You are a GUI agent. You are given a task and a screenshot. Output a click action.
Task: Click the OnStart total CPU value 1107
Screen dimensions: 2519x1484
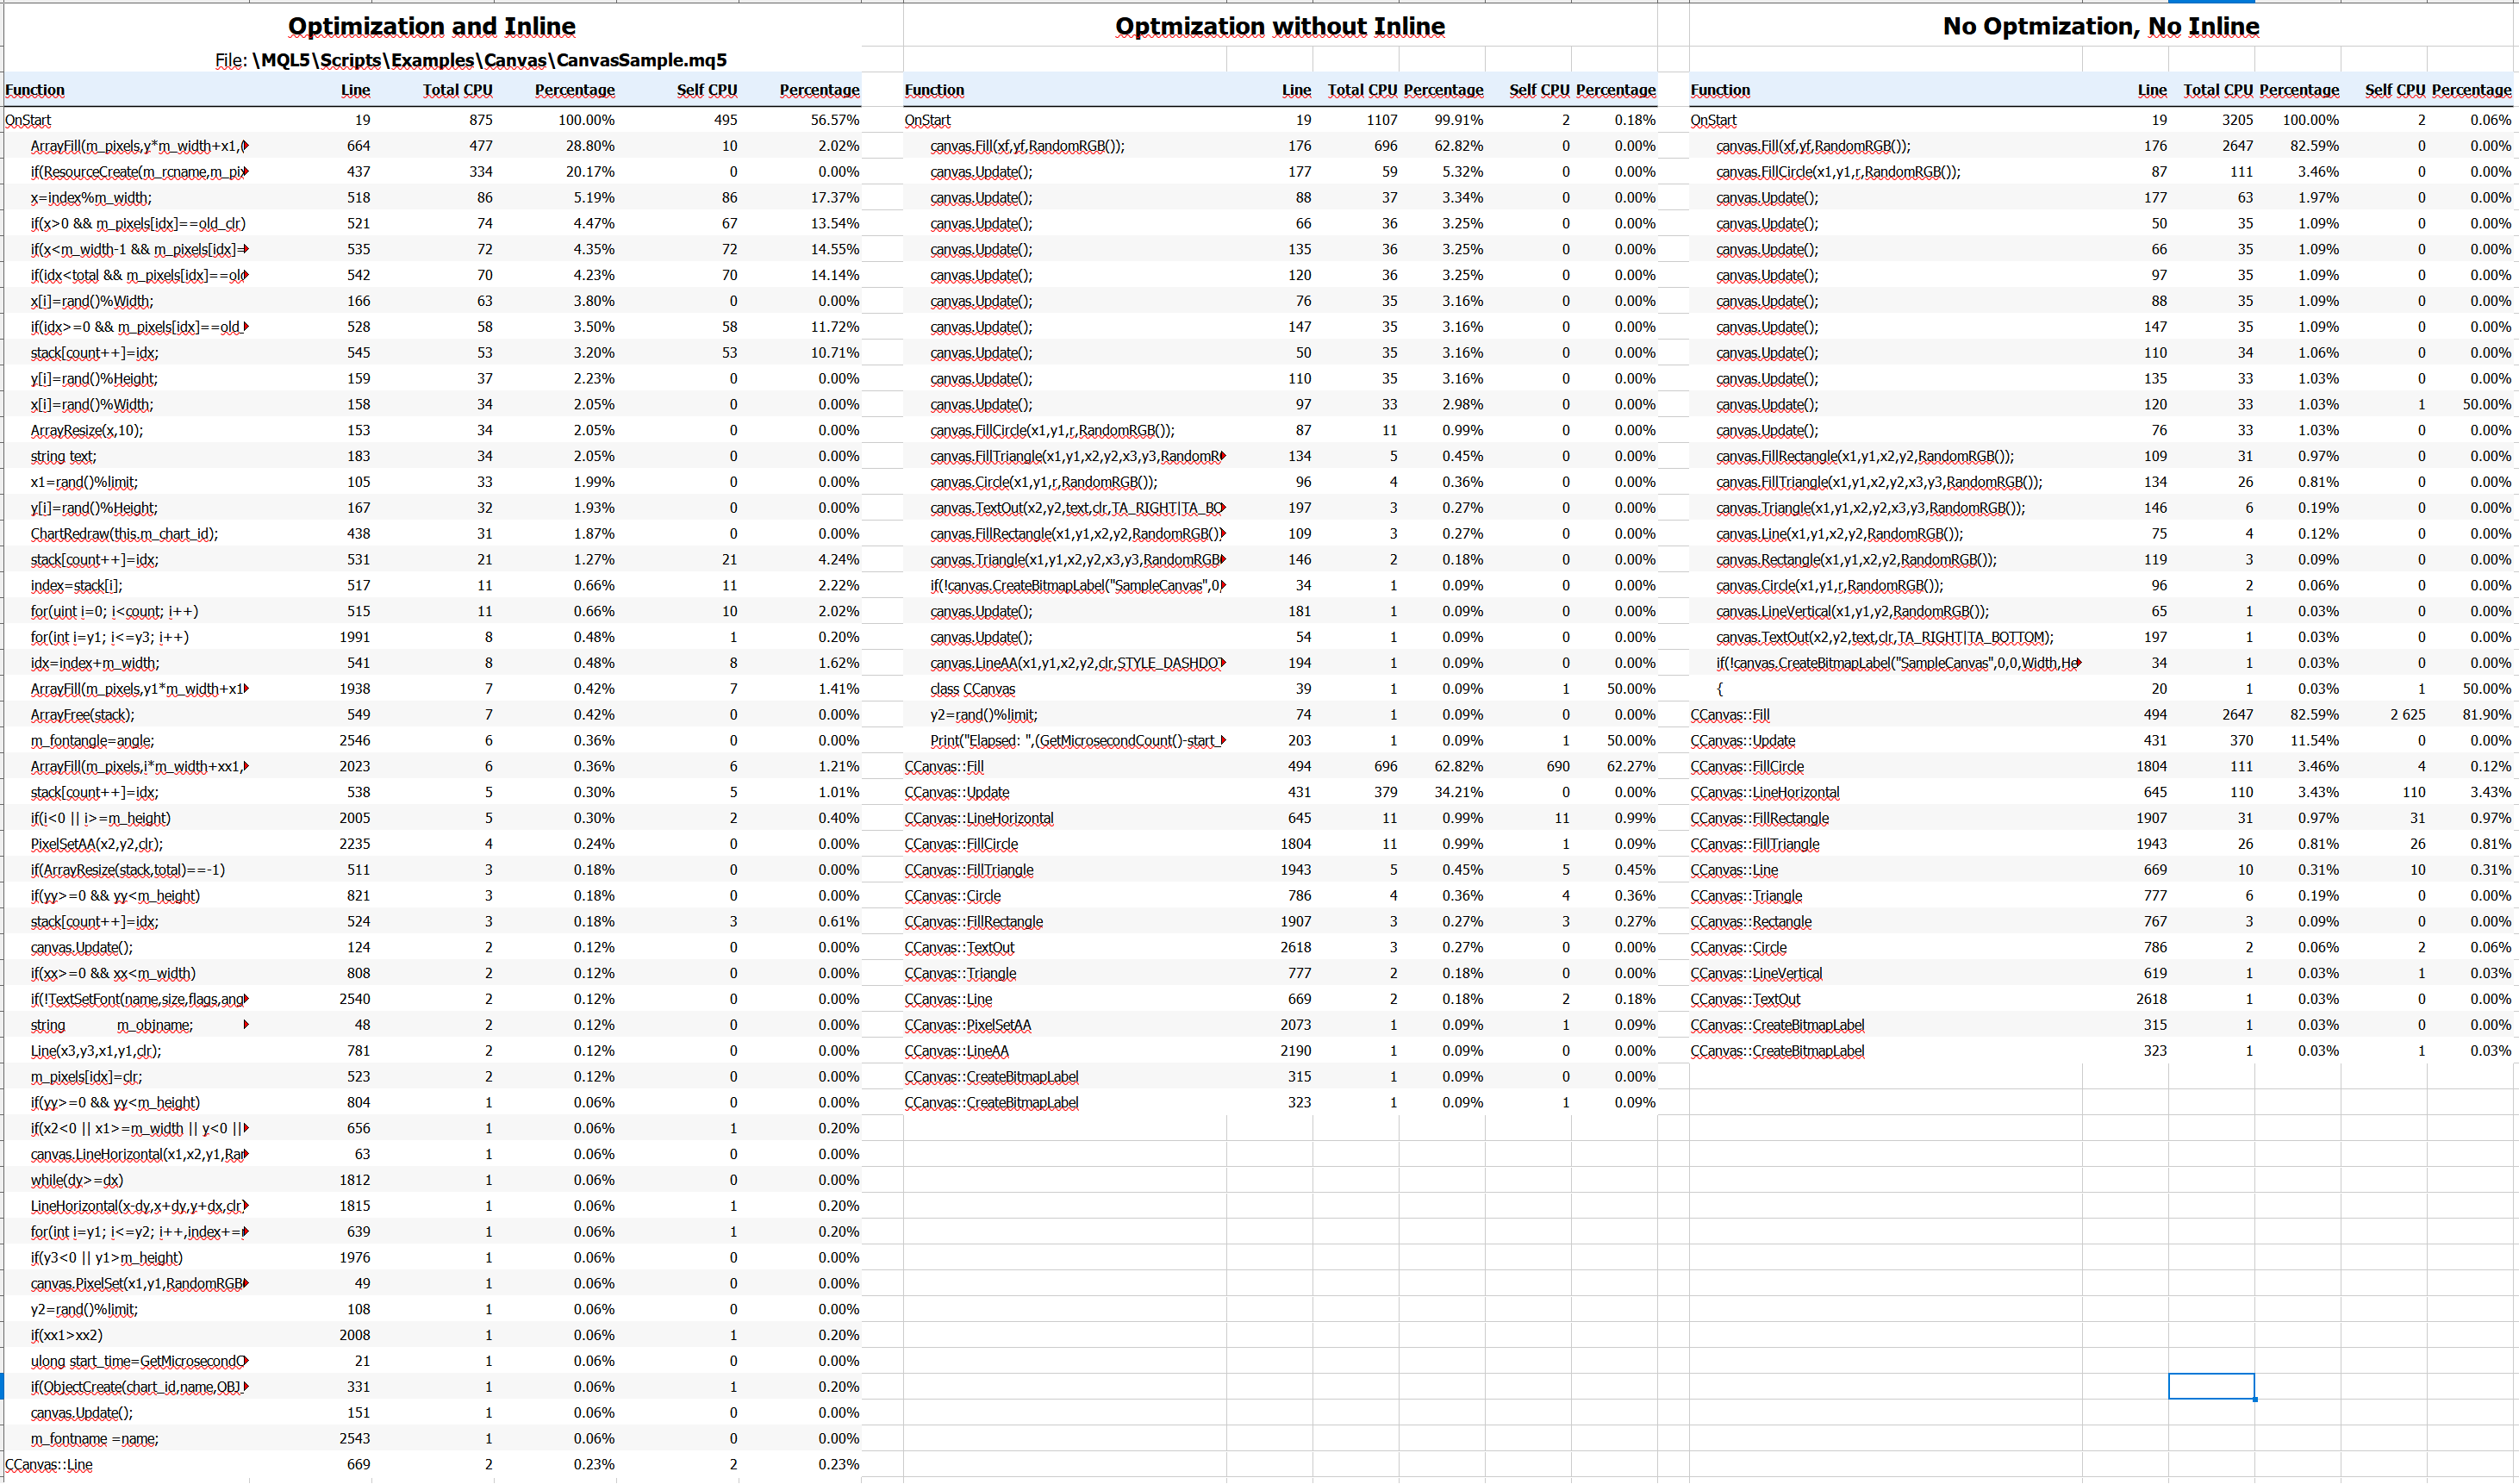point(1382,120)
